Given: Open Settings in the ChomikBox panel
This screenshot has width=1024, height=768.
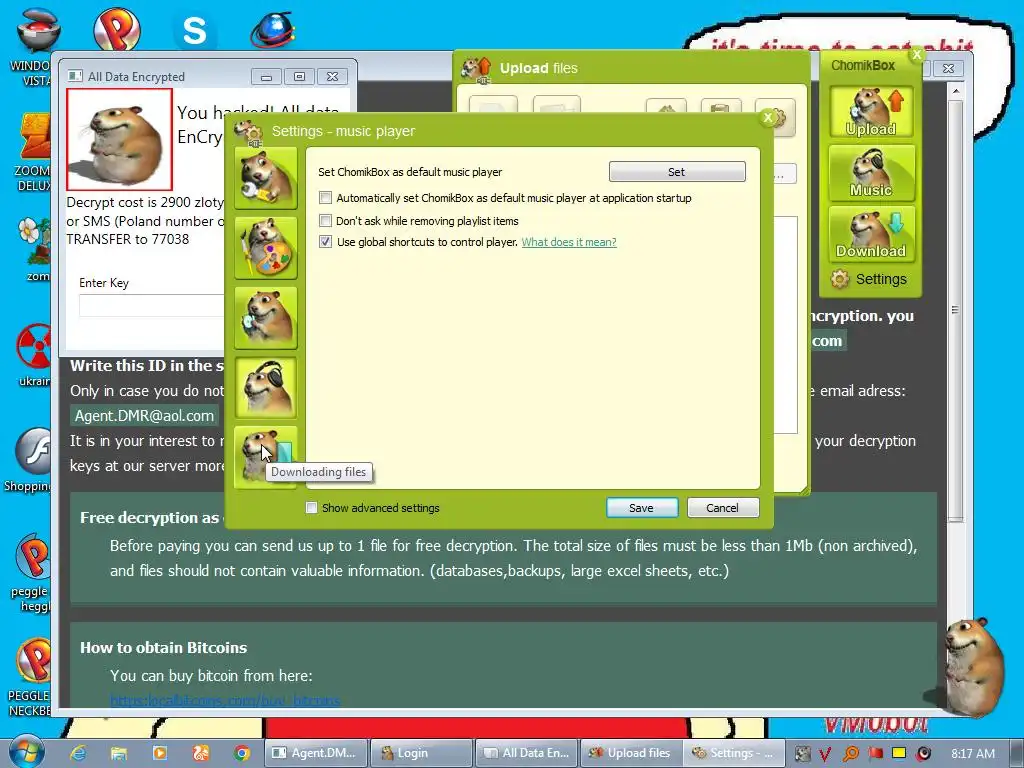Looking at the screenshot, I should coord(869,280).
